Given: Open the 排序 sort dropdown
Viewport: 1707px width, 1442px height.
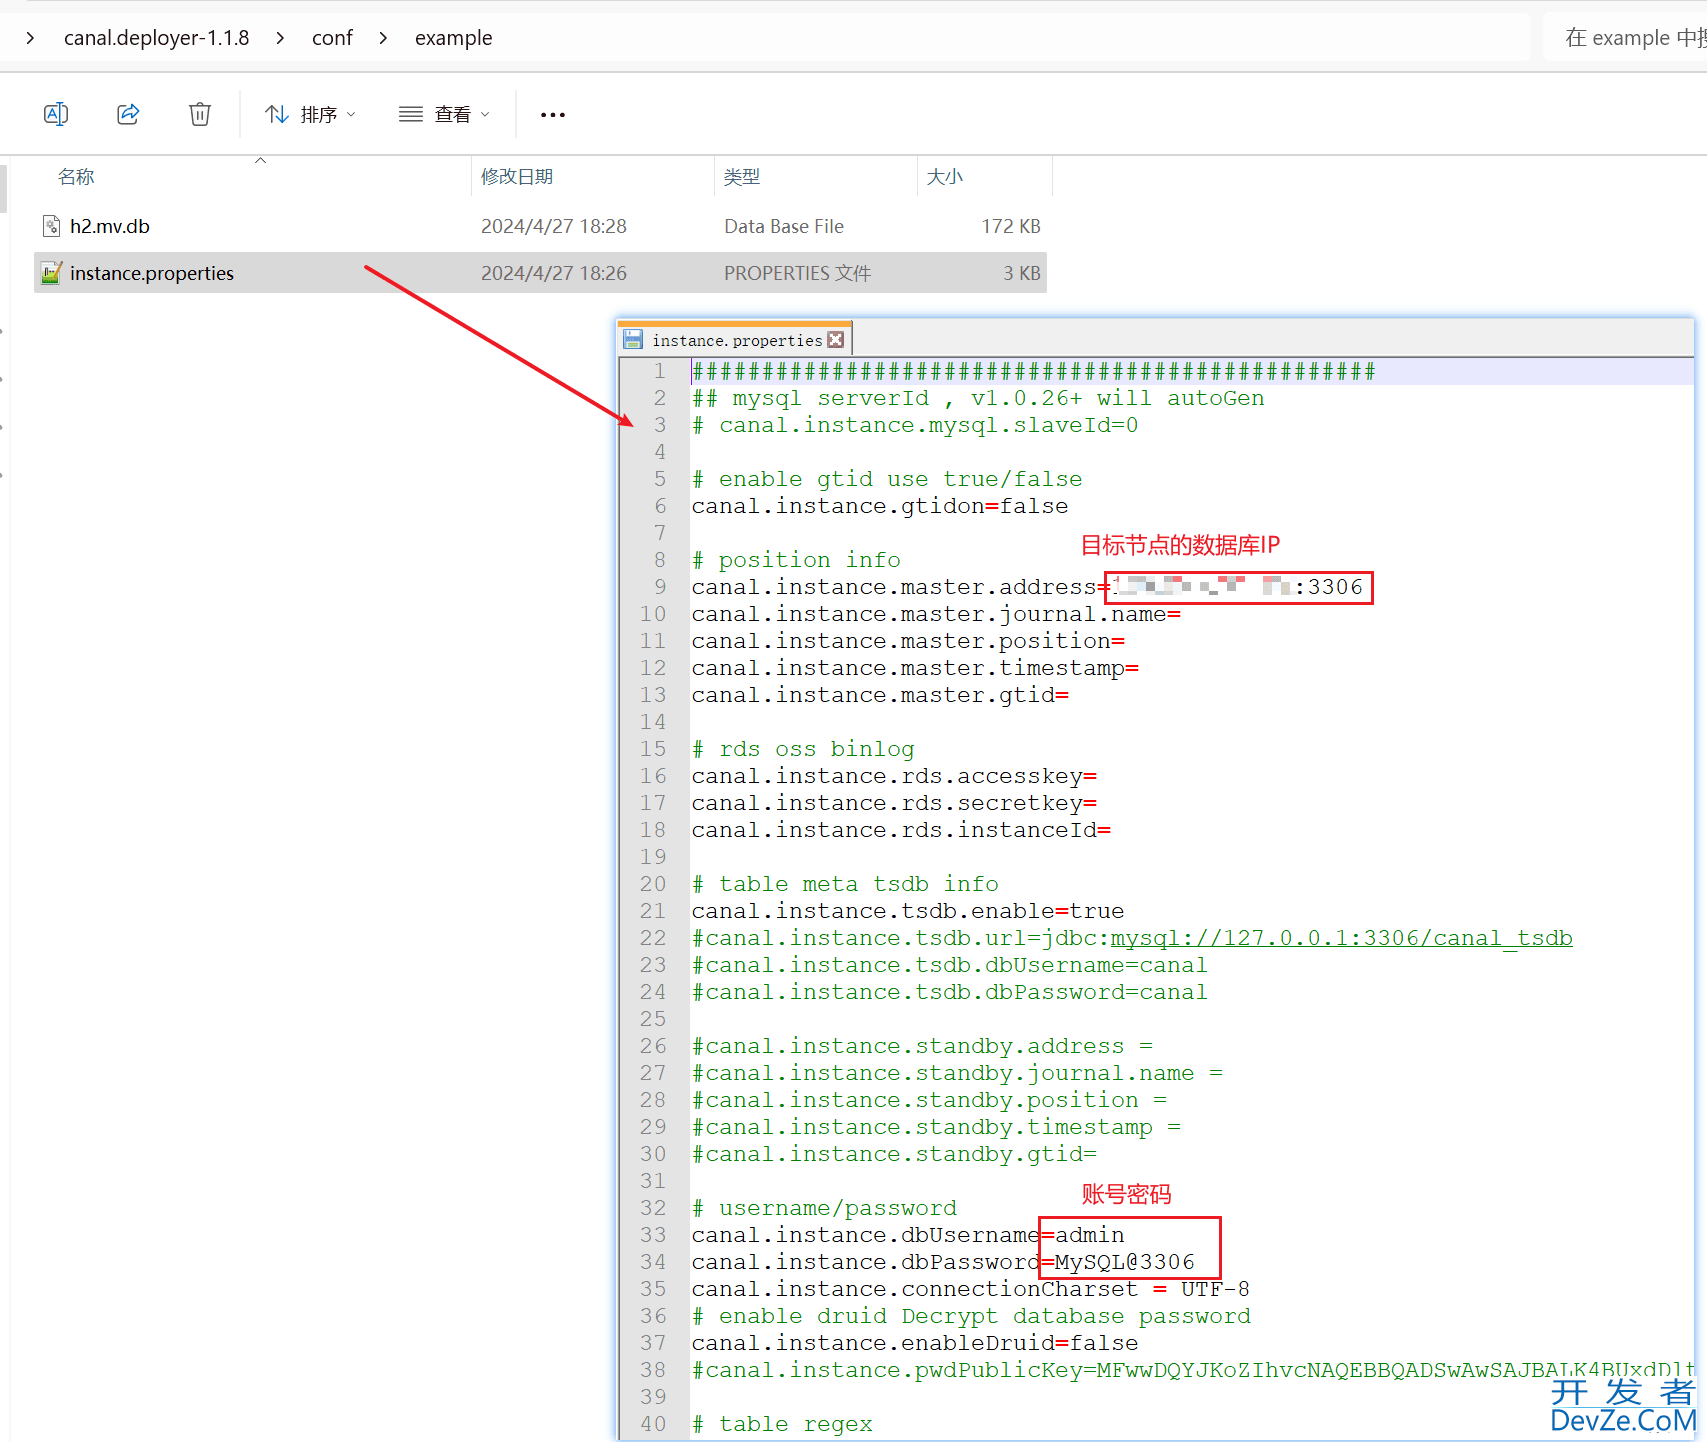Looking at the screenshot, I should pyautogui.click(x=310, y=114).
